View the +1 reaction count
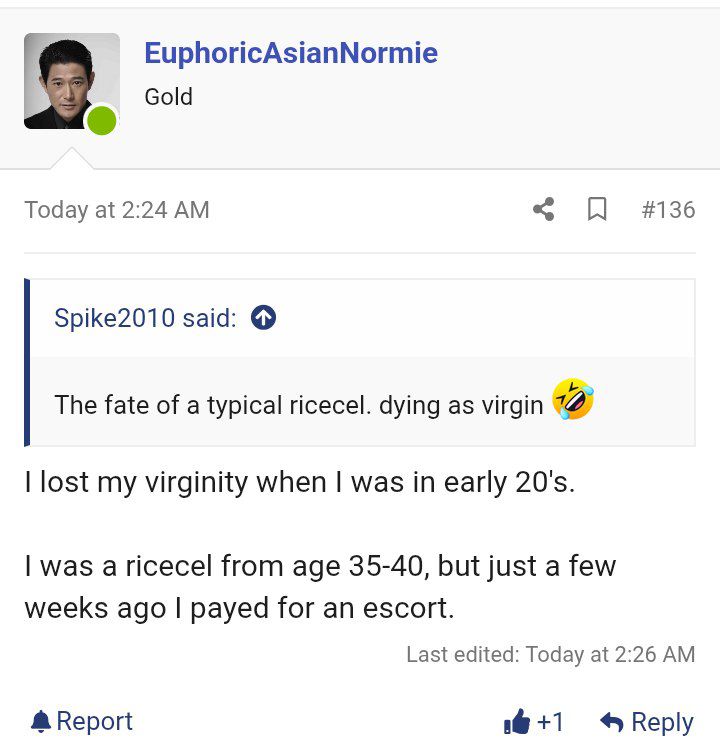 (x=551, y=722)
